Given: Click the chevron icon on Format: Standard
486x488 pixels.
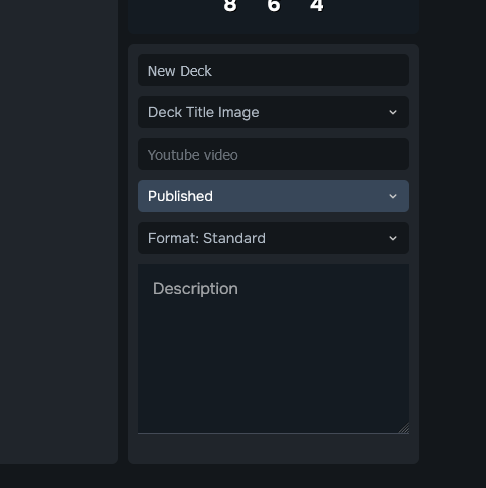Looking at the screenshot, I should point(393,238).
